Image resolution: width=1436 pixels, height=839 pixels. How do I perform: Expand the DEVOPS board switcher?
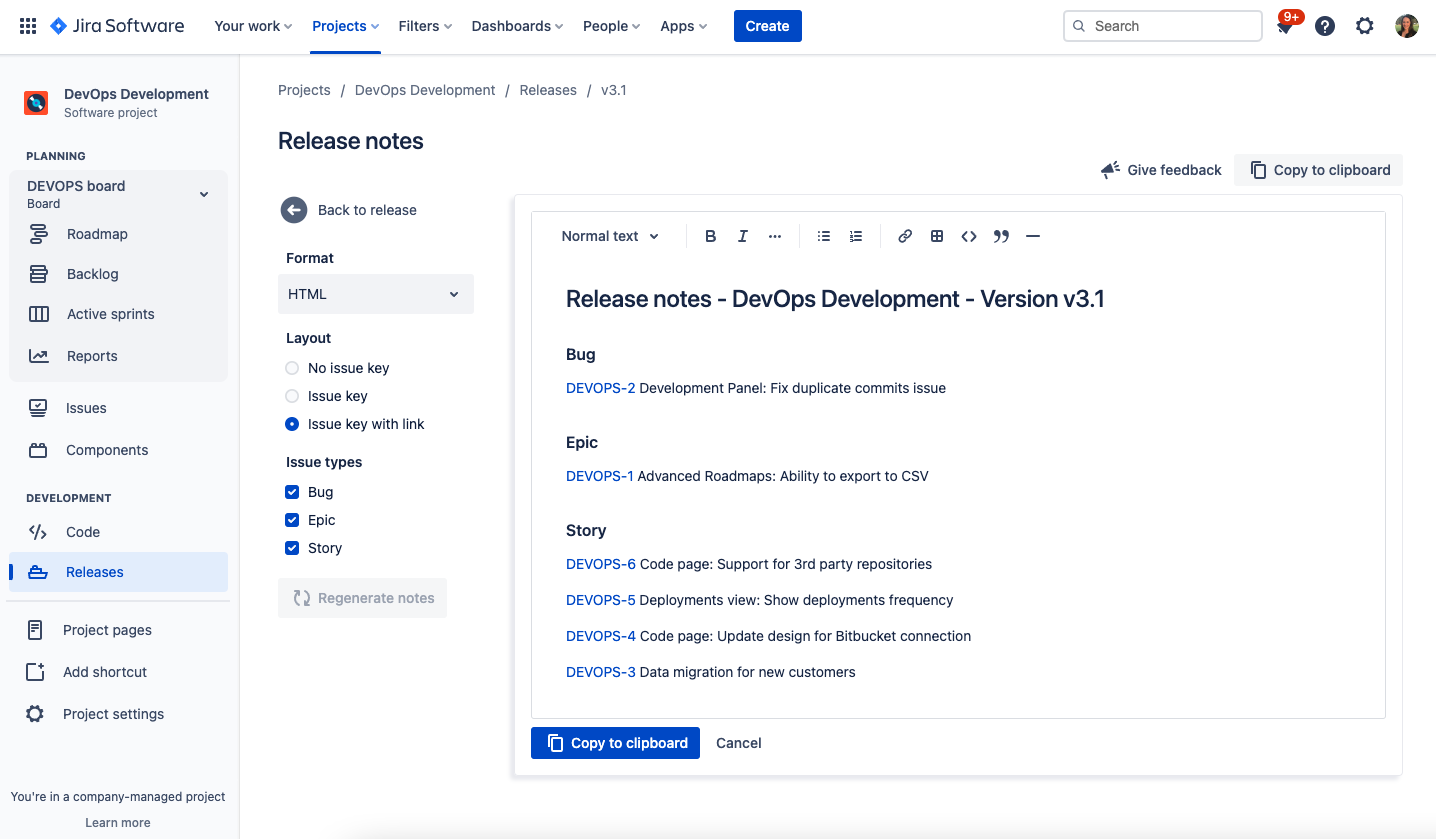[x=204, y=194]
